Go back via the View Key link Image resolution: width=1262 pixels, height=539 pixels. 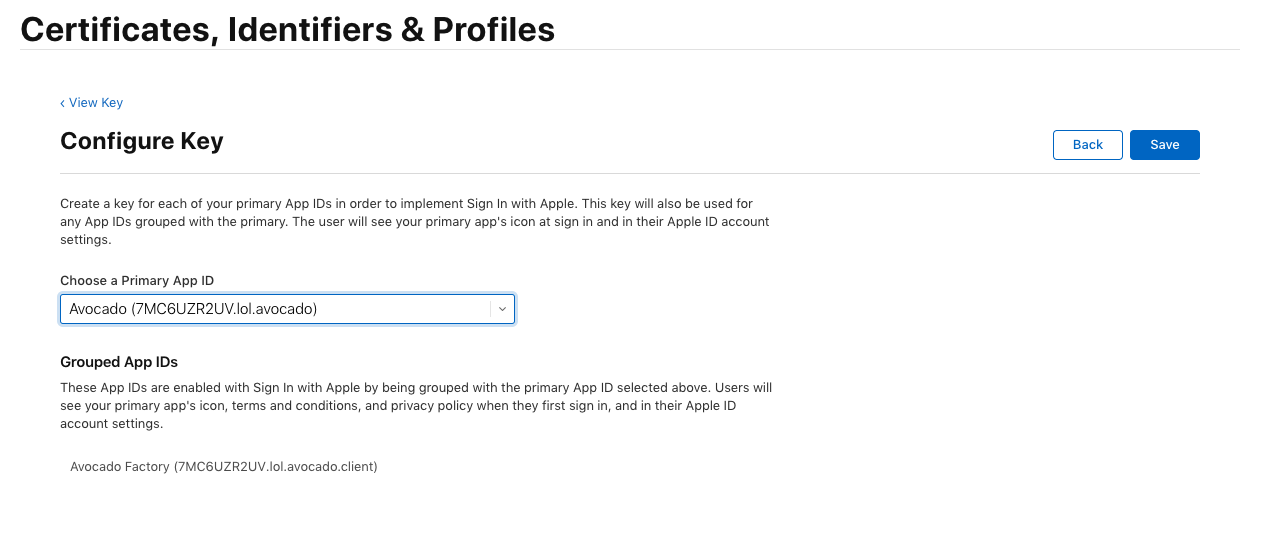tap(95, 103)
